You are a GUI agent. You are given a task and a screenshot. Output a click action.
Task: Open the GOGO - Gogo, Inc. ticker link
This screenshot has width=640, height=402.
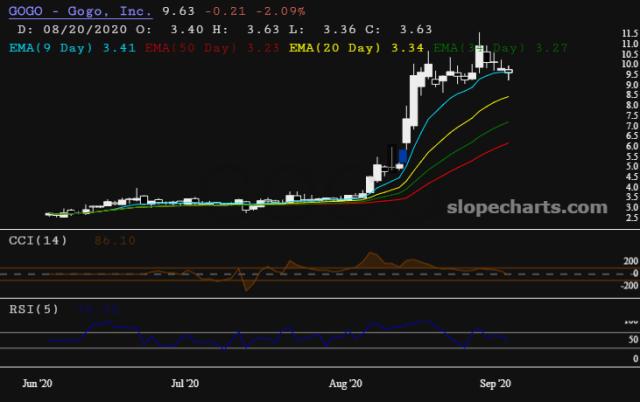pyautogui.click(x=80, y=11)
